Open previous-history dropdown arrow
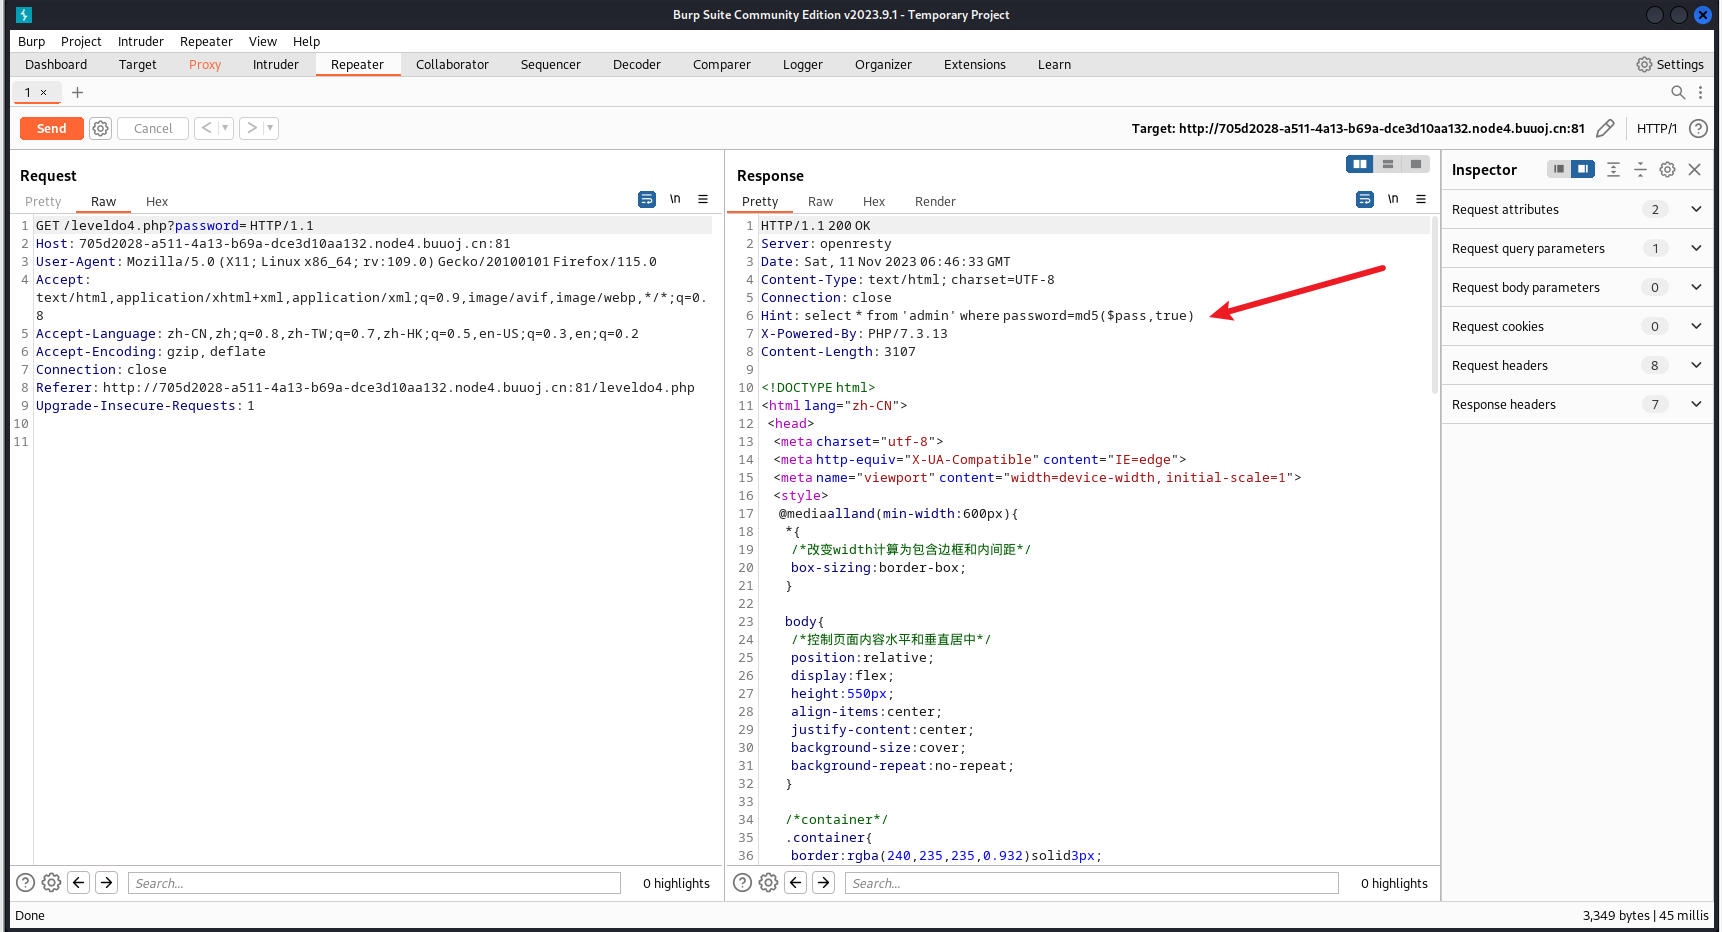The height and width of the screenshot is (932, 1722). coord(225,128)
